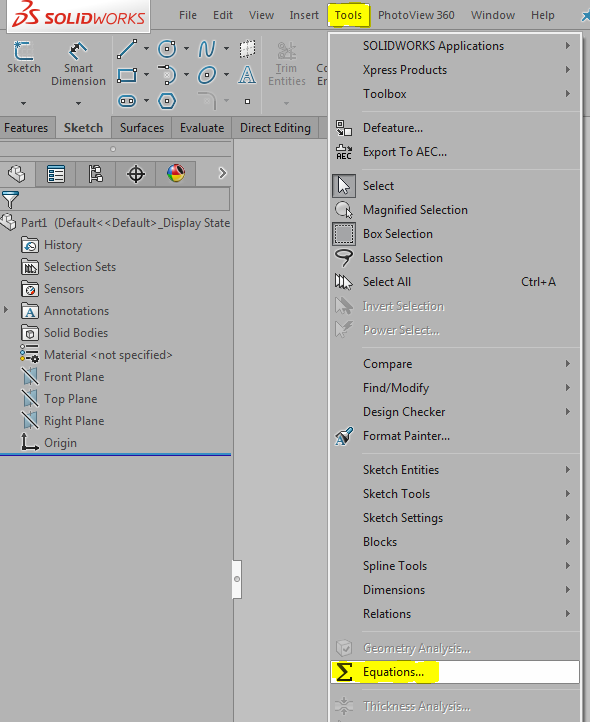The width and height of the screenshot is (590, 722).
Task: Open the Circle tool dropdown arrow
Action: tap(187, 48)
